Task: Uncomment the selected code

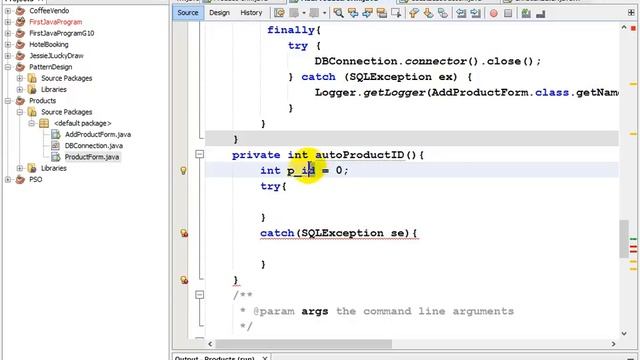Action: point(541,13)
